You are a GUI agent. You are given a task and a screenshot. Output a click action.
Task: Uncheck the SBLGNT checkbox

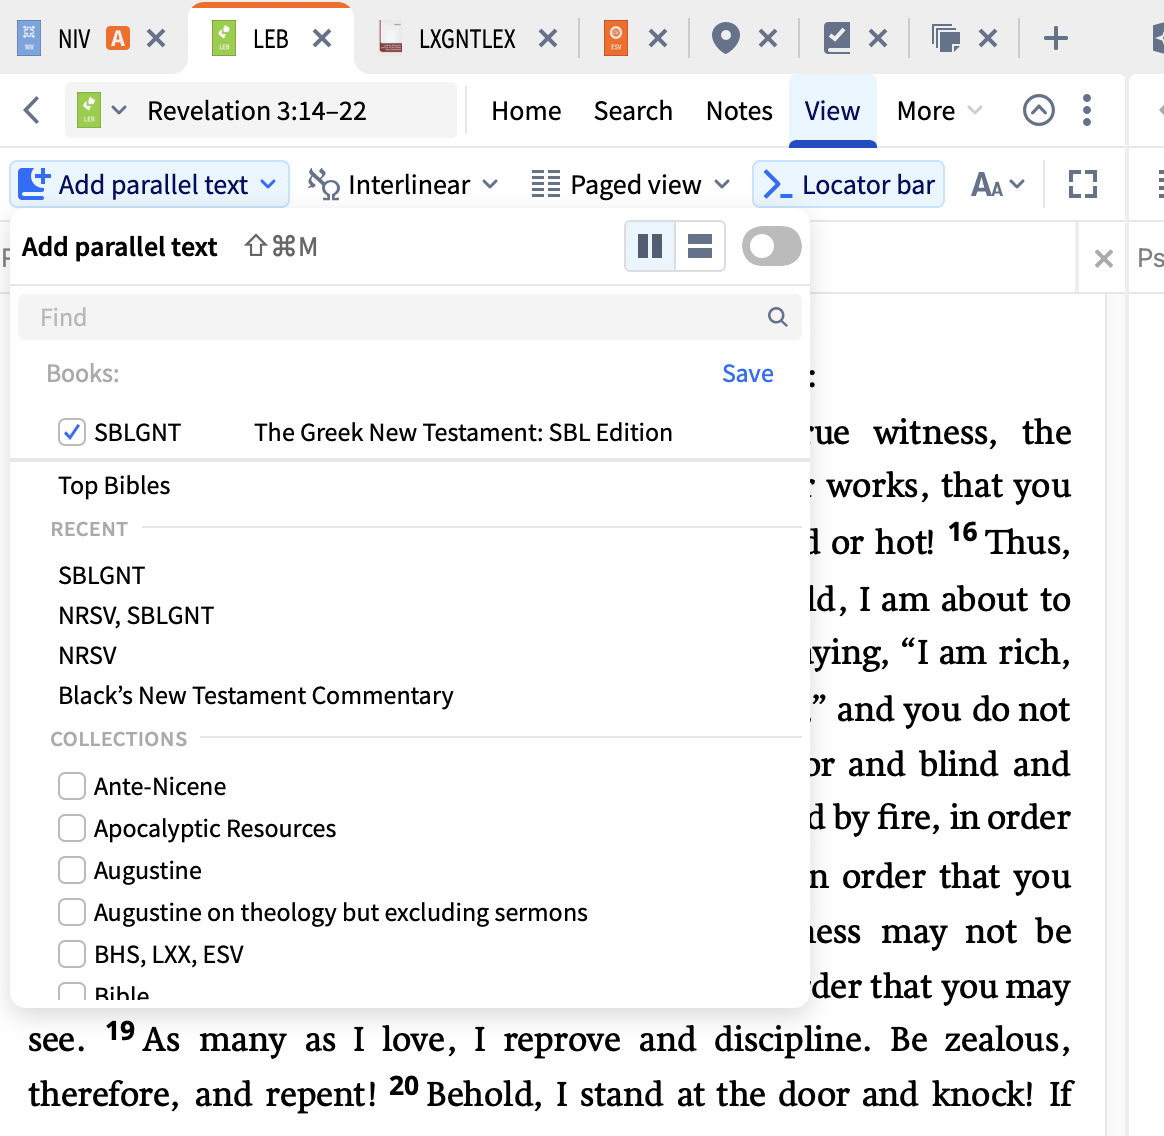point(71,432)
